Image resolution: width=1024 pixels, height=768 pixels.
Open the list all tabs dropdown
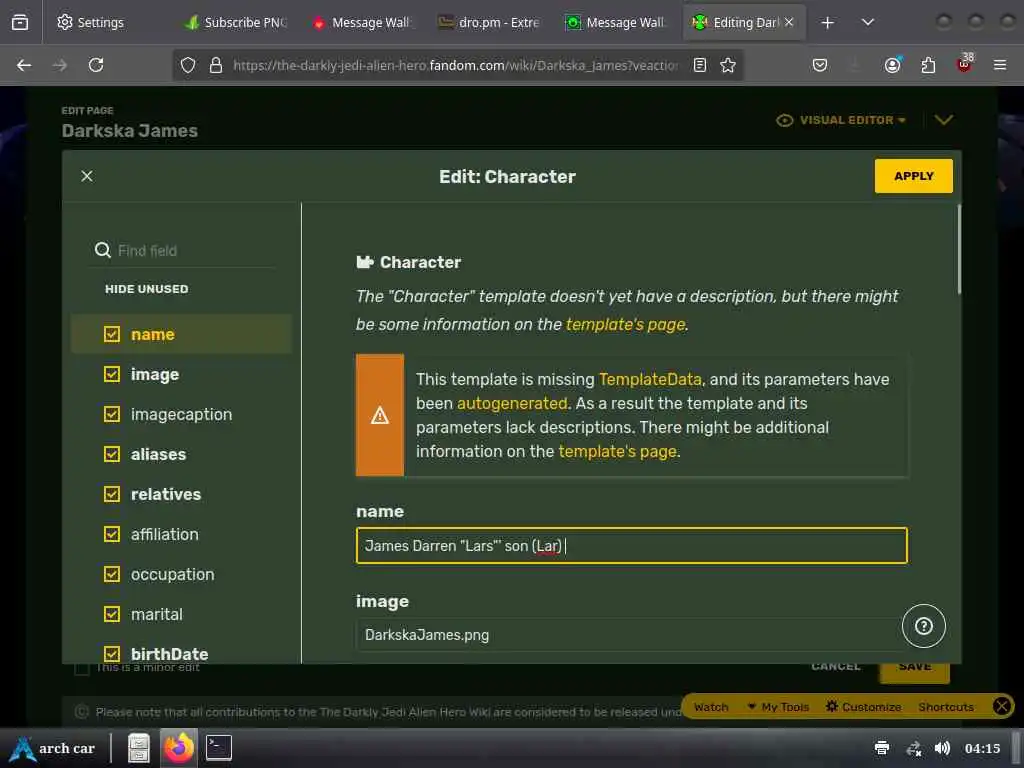coord(867,22)
